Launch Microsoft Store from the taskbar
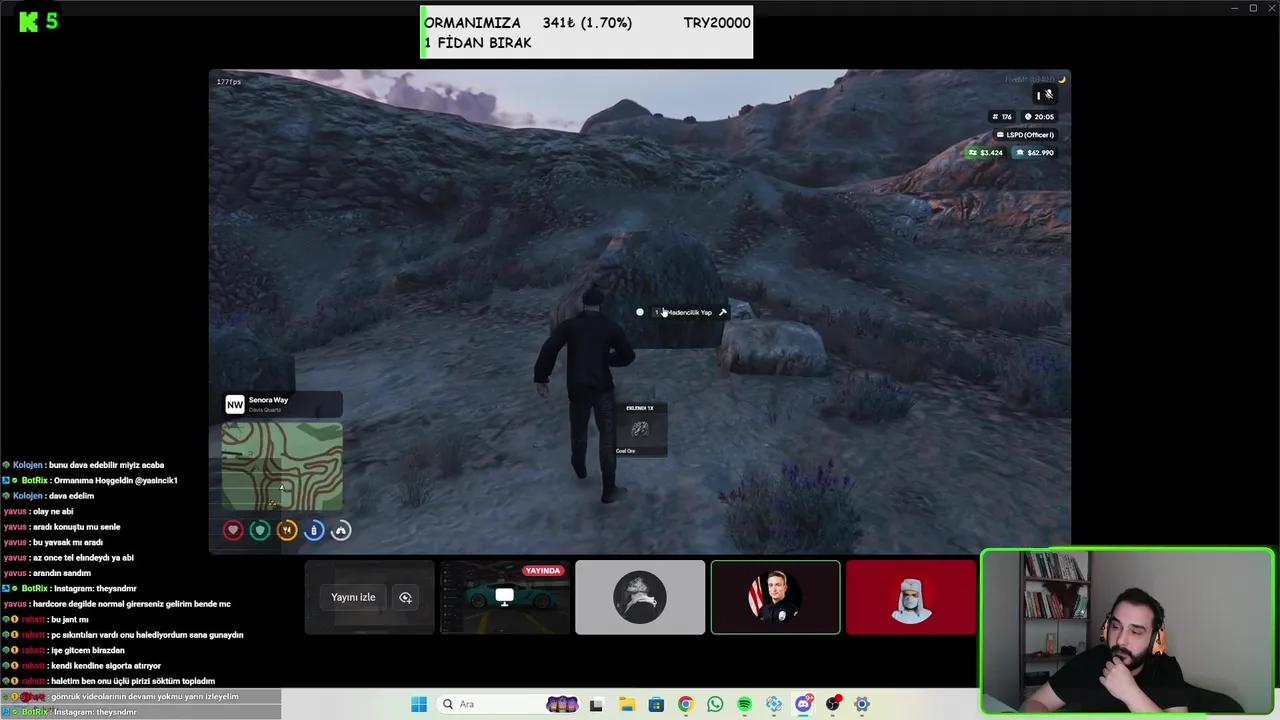 656,705
